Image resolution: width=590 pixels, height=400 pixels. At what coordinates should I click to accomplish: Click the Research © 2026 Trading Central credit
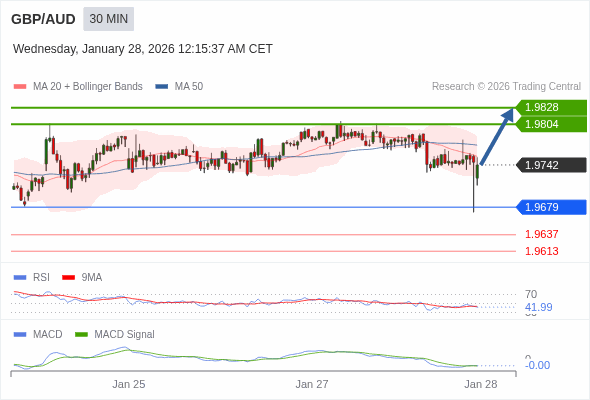click(x=506, y=87)
